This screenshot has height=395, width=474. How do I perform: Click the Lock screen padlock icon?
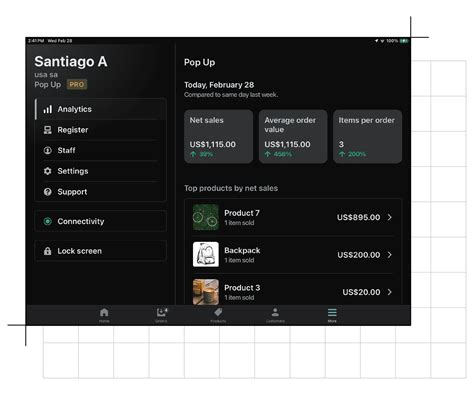tap(48, 251)
